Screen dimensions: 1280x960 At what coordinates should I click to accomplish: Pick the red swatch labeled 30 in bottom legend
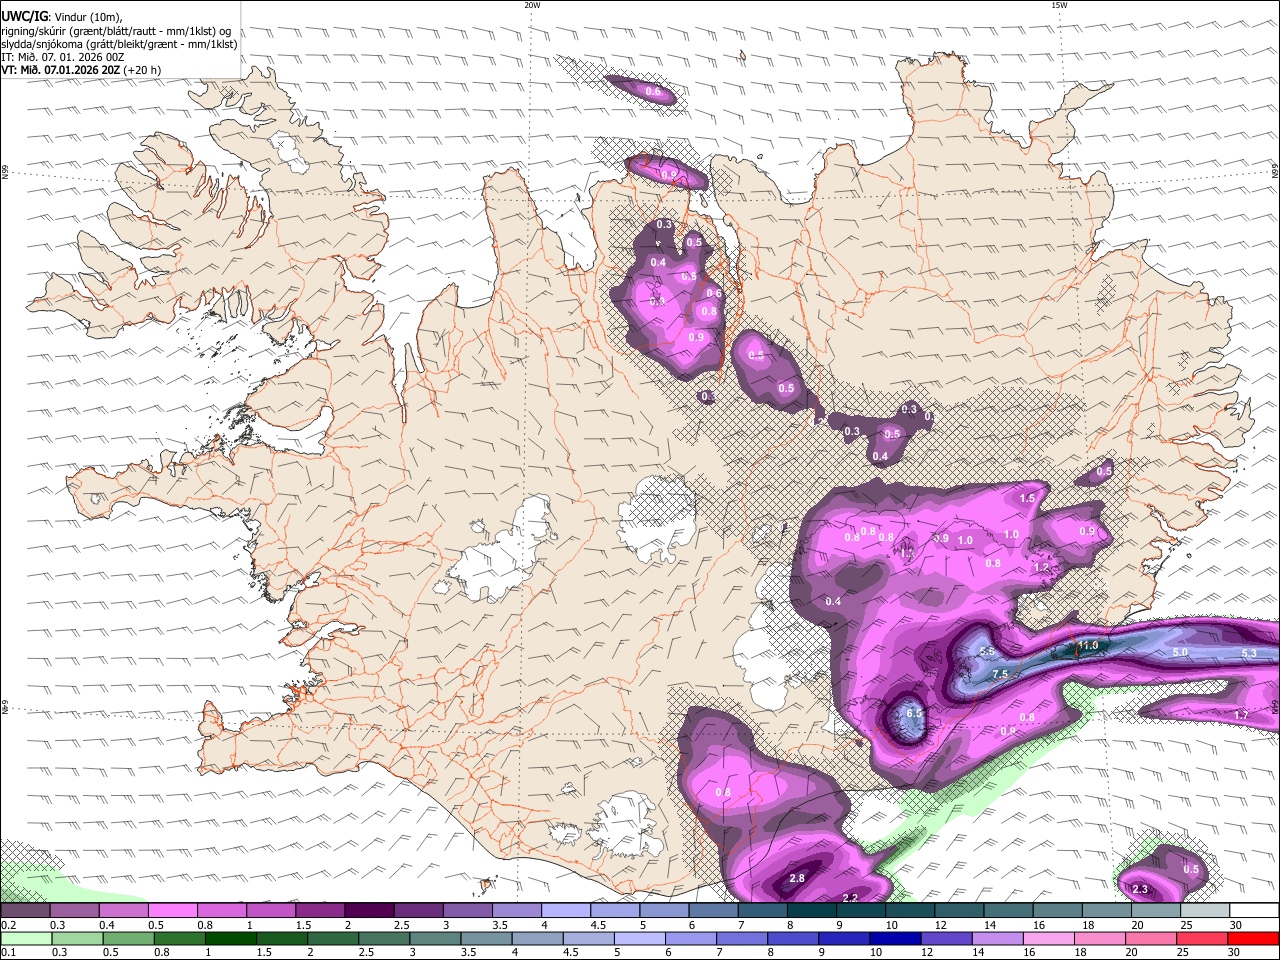1252,938
